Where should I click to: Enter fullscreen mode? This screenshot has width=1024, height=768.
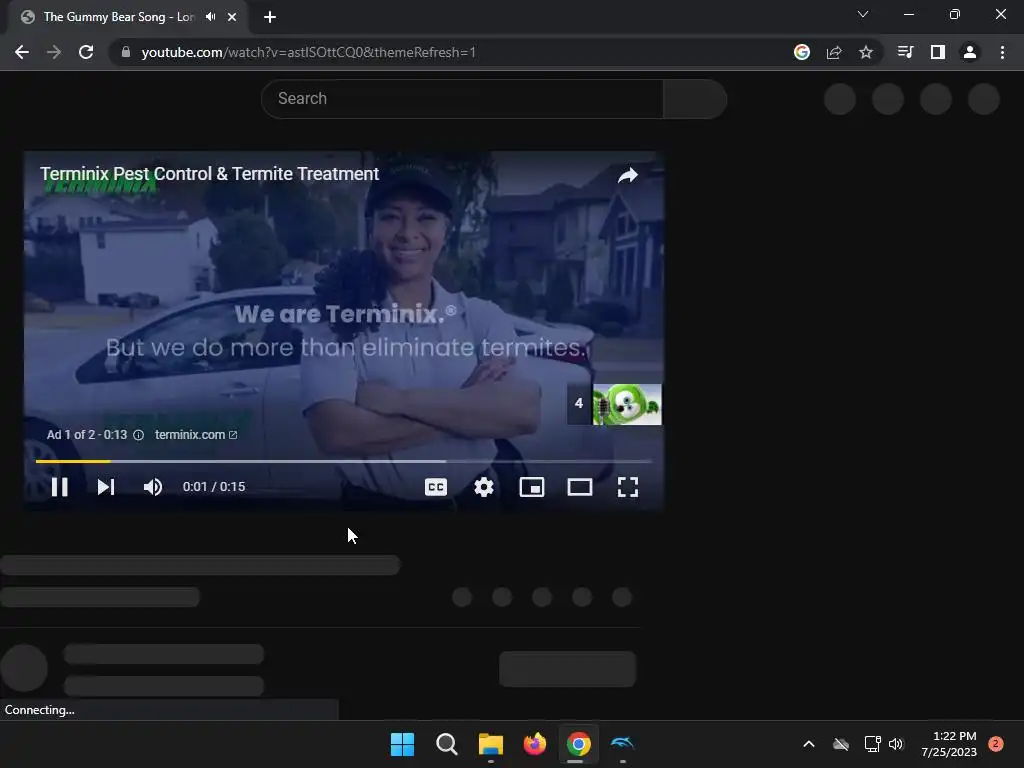pos(628,487)
